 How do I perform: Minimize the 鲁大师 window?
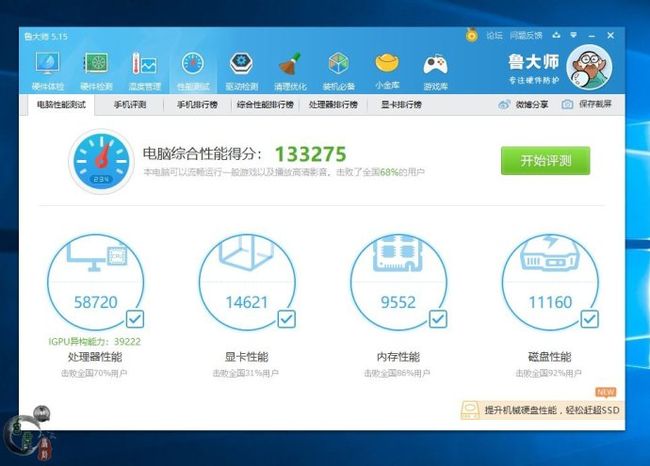click(592, 36)
